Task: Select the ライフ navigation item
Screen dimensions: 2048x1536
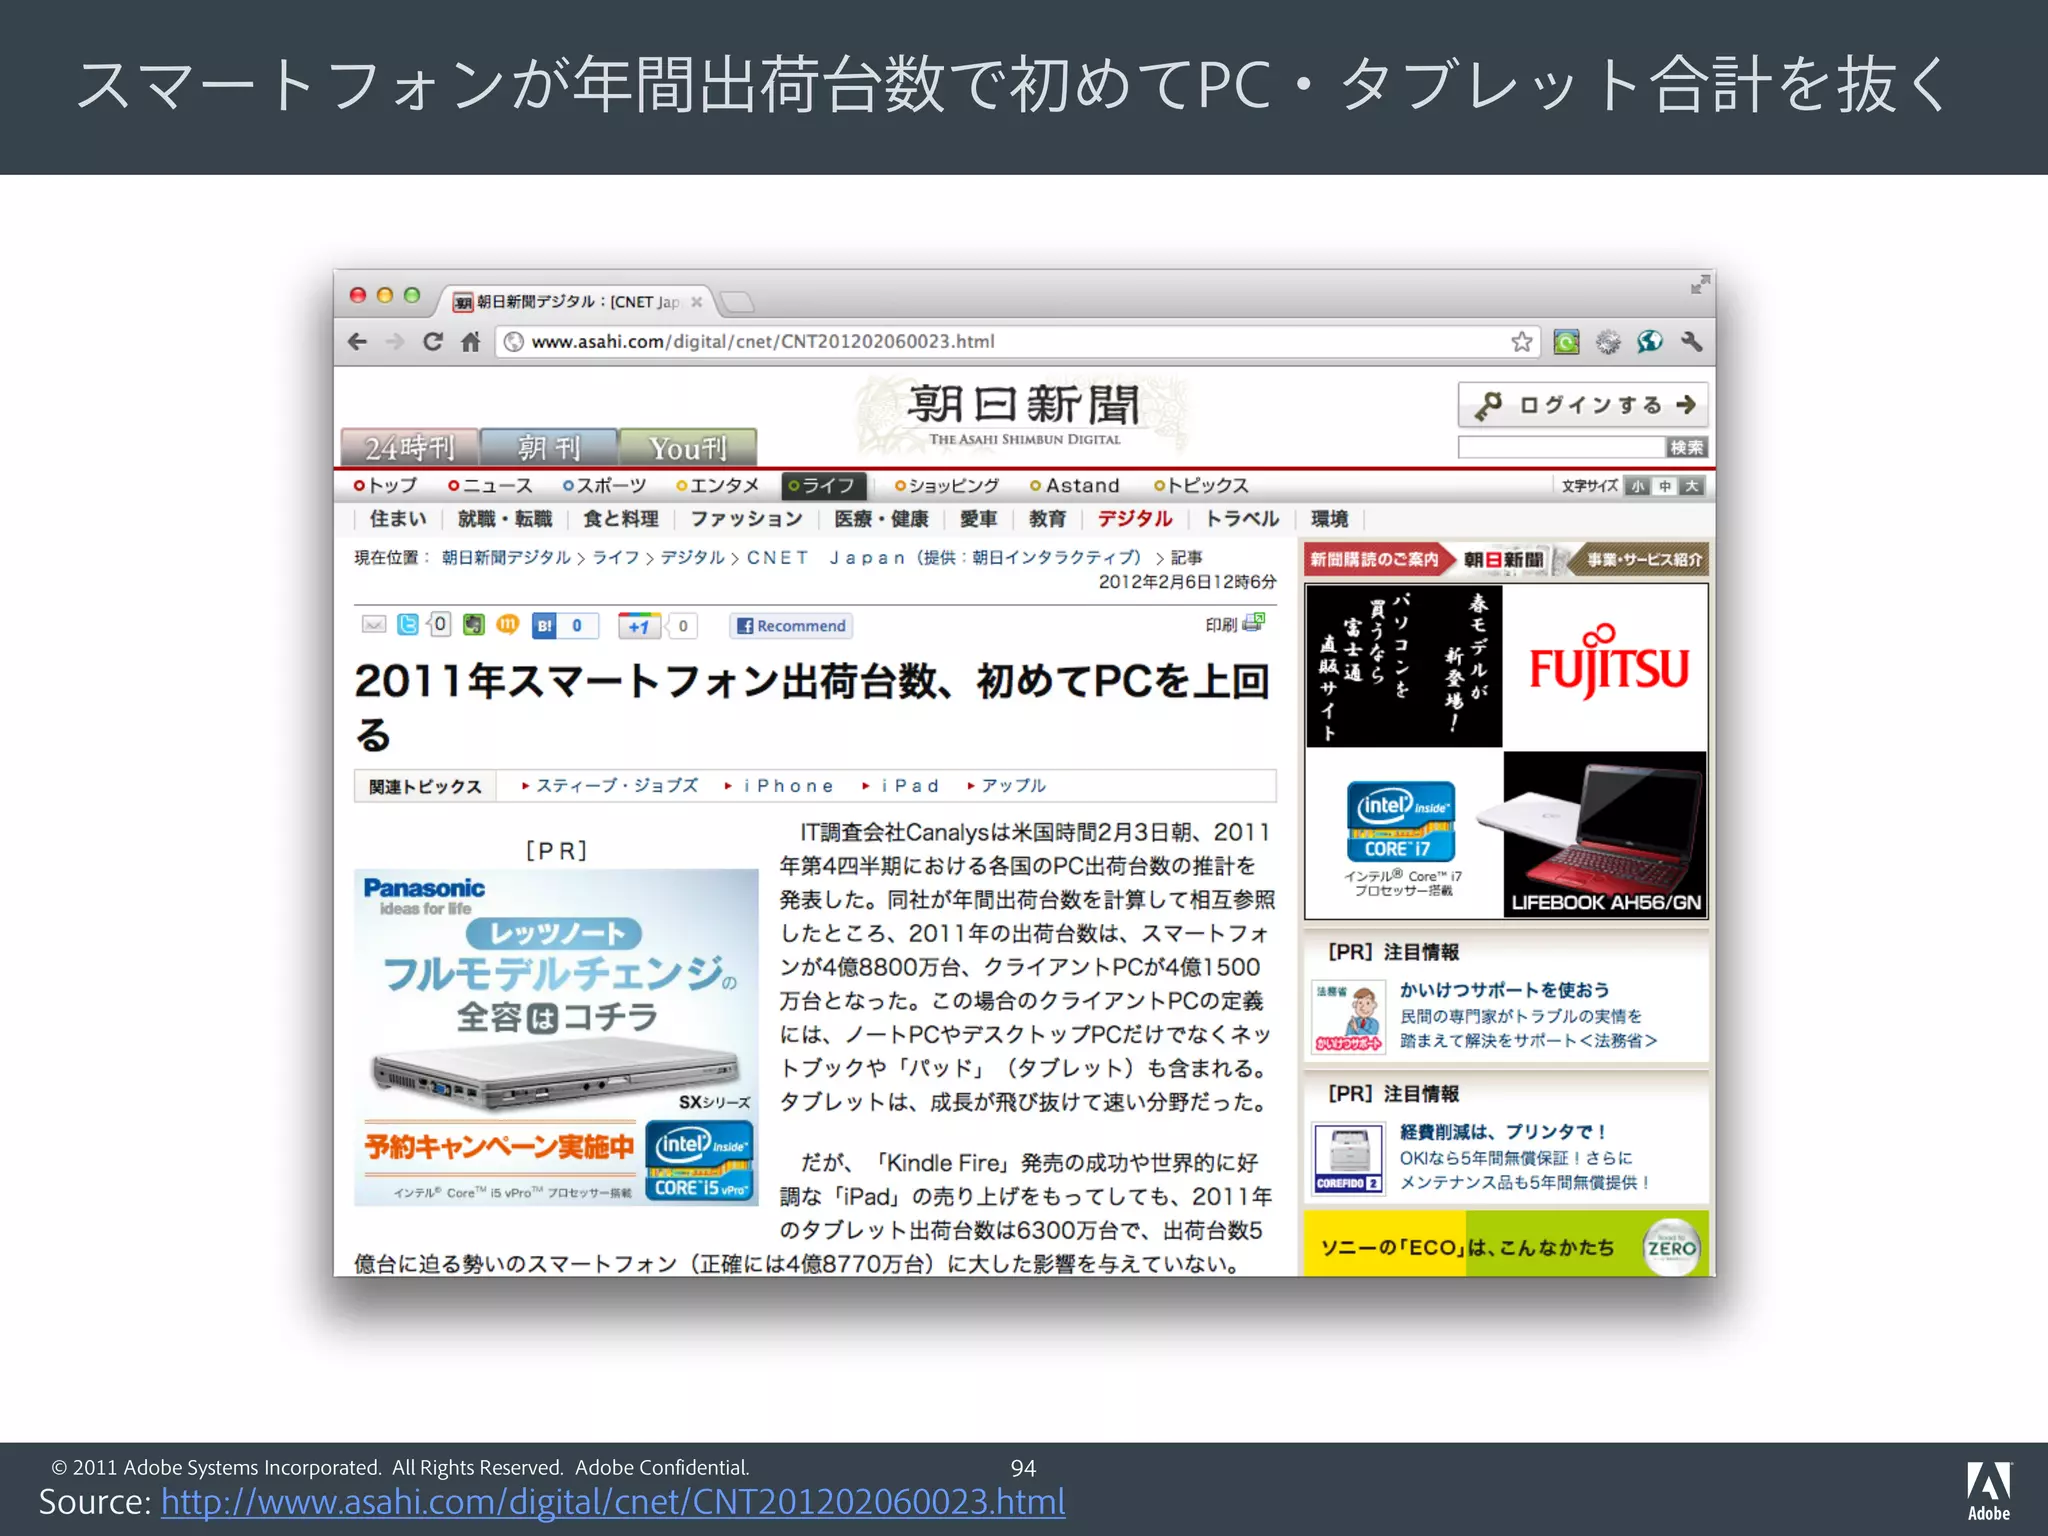Action: pos(823,486)
